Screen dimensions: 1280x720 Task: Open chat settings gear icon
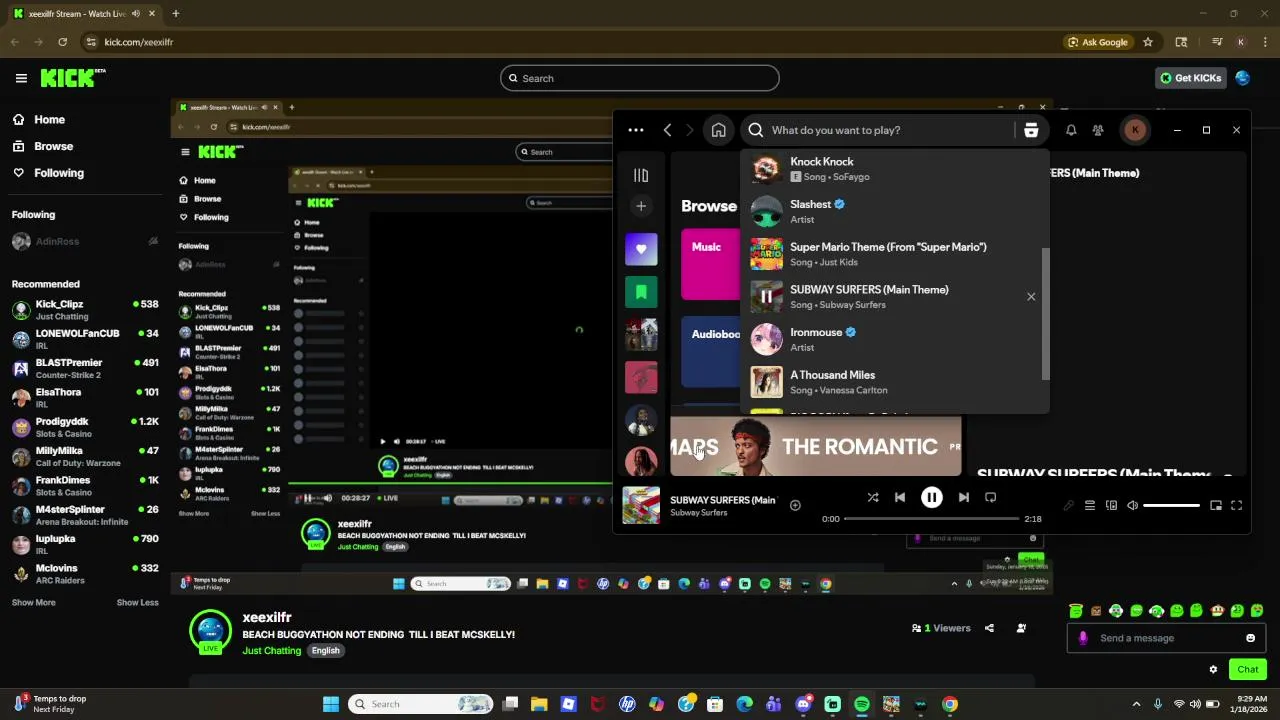[1213, 670]
